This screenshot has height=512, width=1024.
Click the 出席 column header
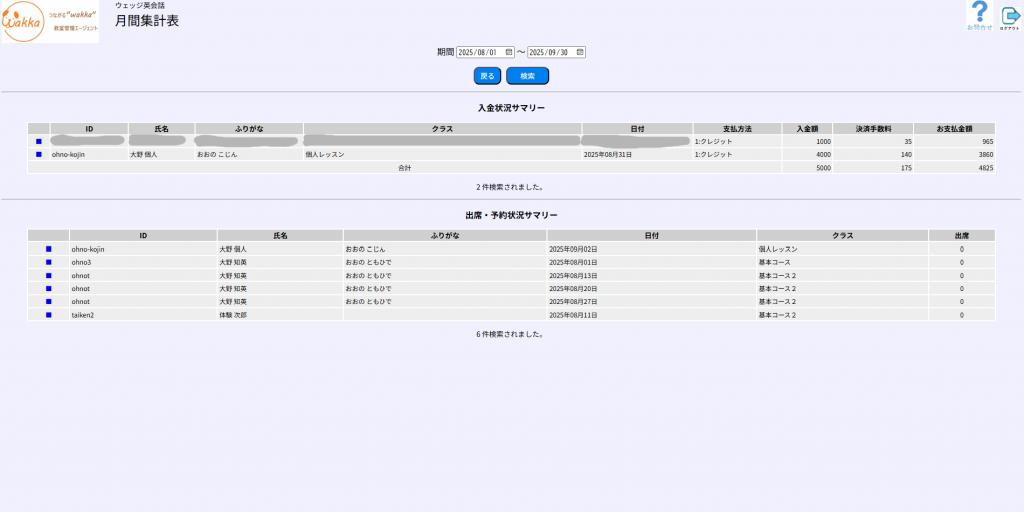click(961, 236)
